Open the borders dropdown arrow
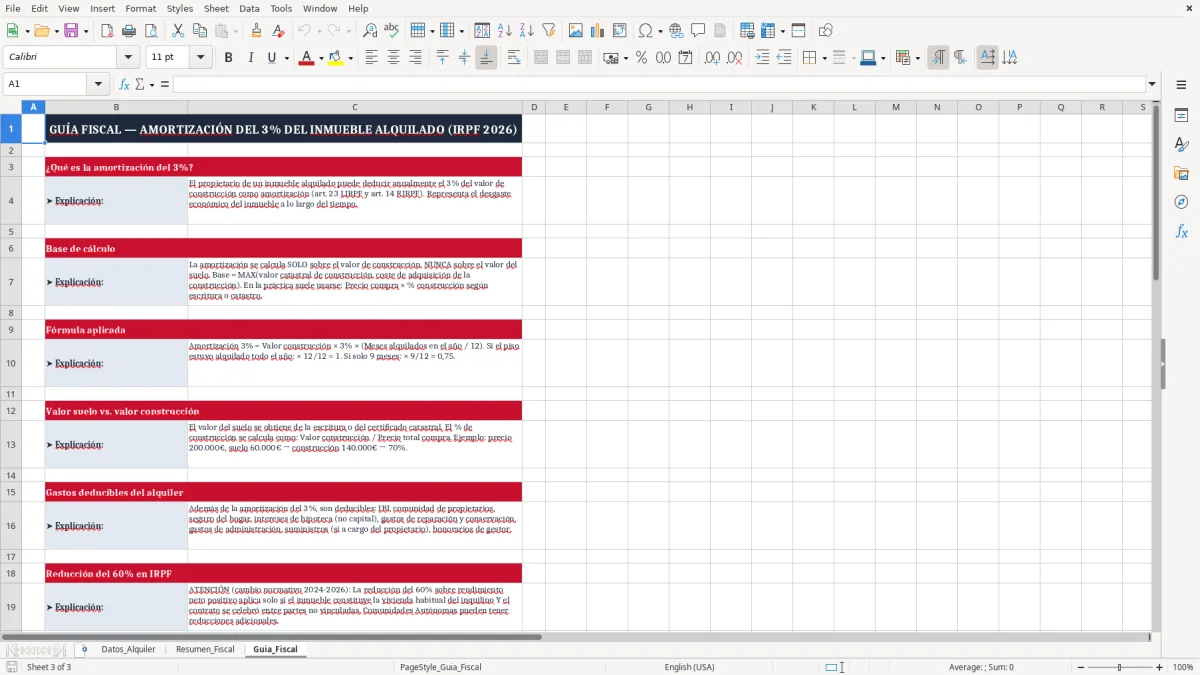 coord(825,58)
